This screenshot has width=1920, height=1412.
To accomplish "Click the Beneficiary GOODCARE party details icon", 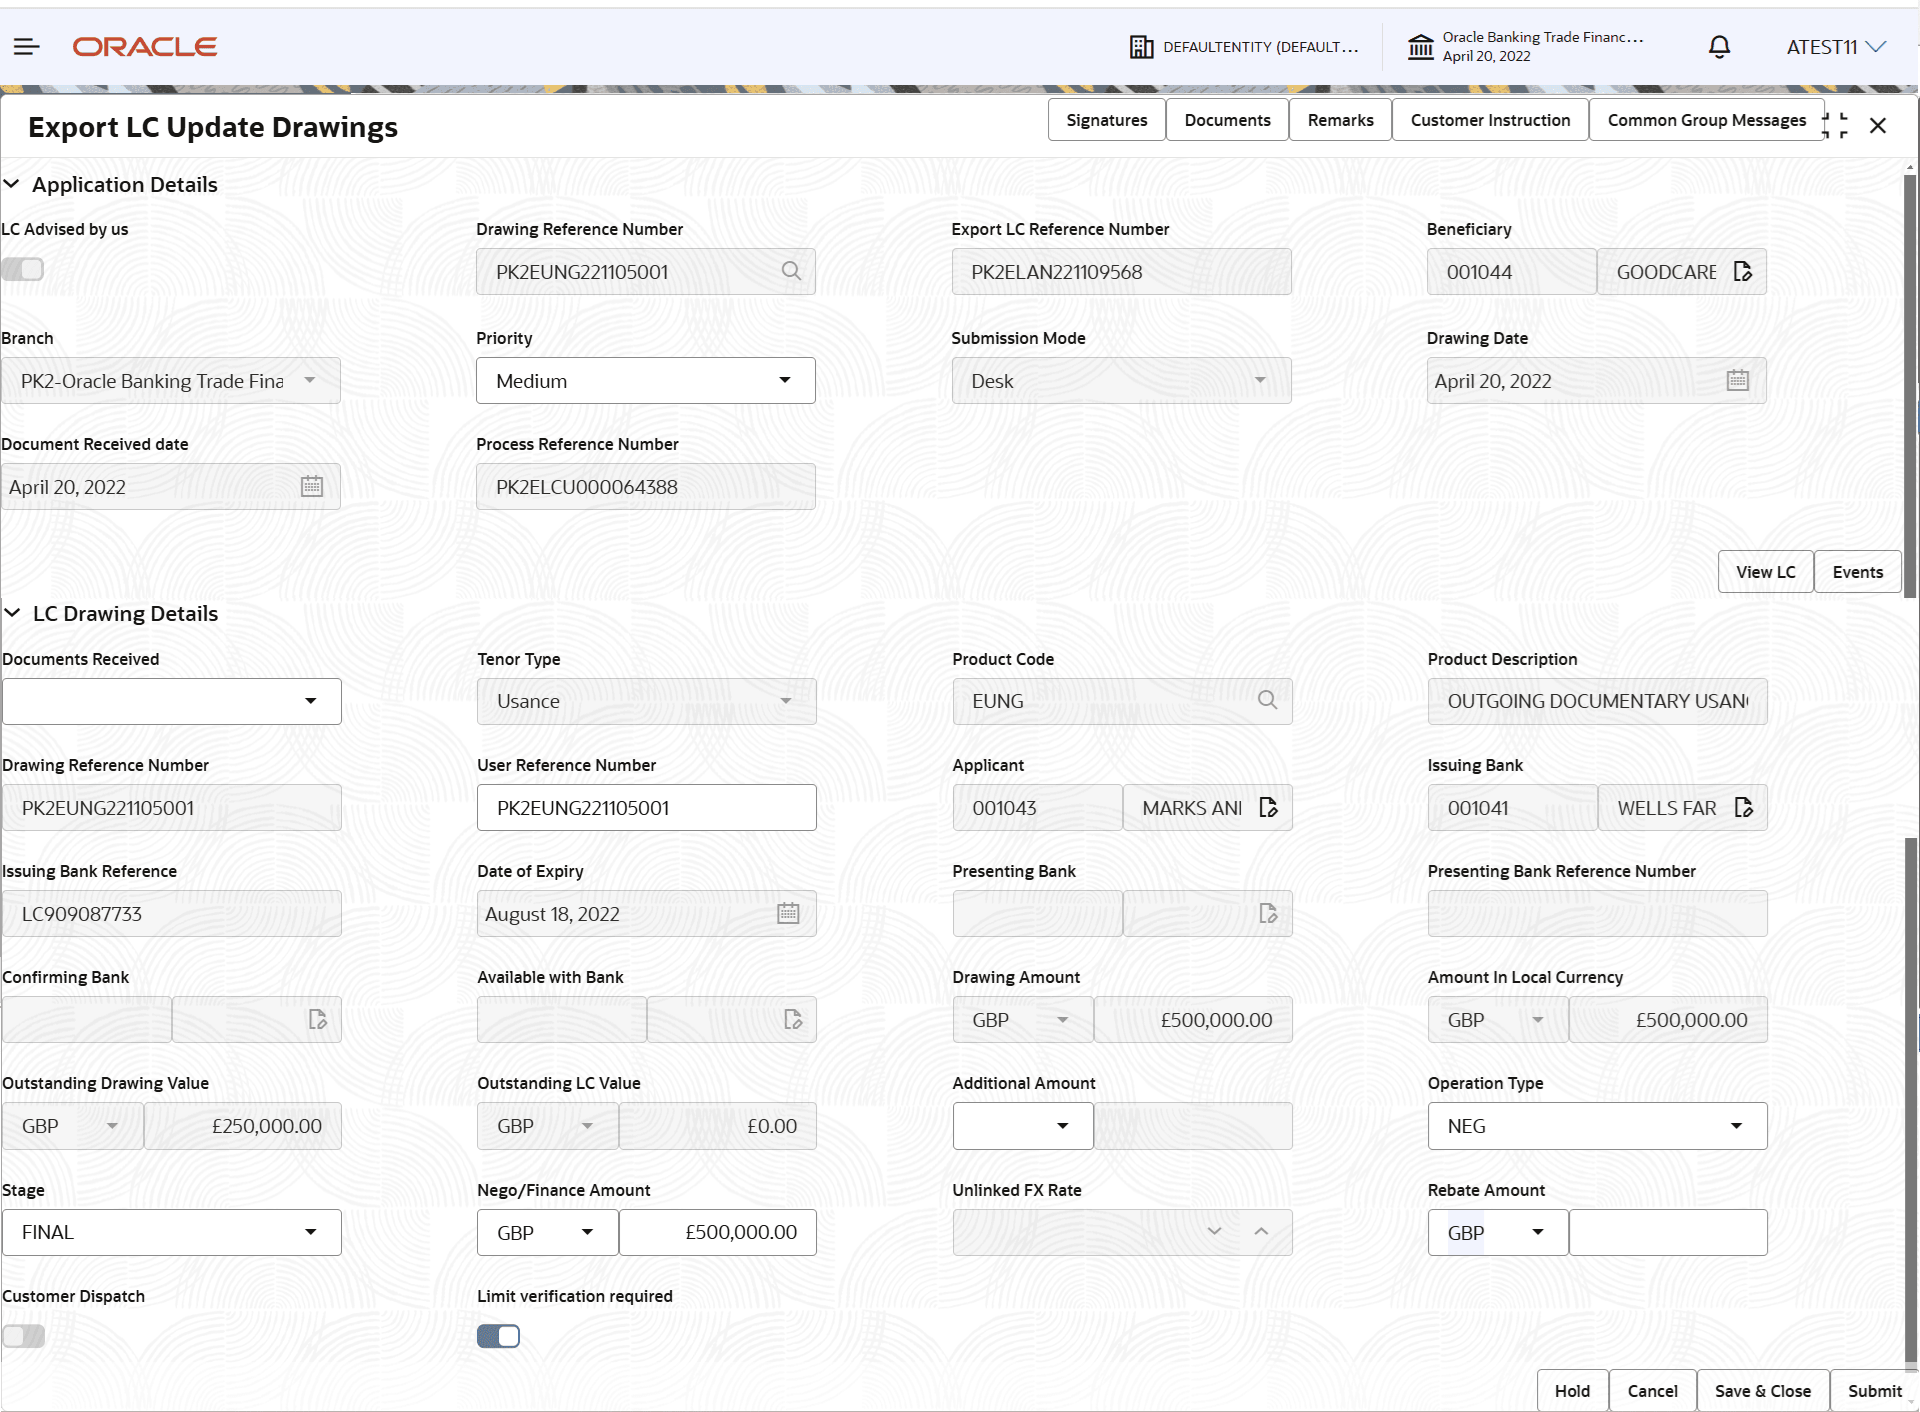I will [x=1743, y=271].
